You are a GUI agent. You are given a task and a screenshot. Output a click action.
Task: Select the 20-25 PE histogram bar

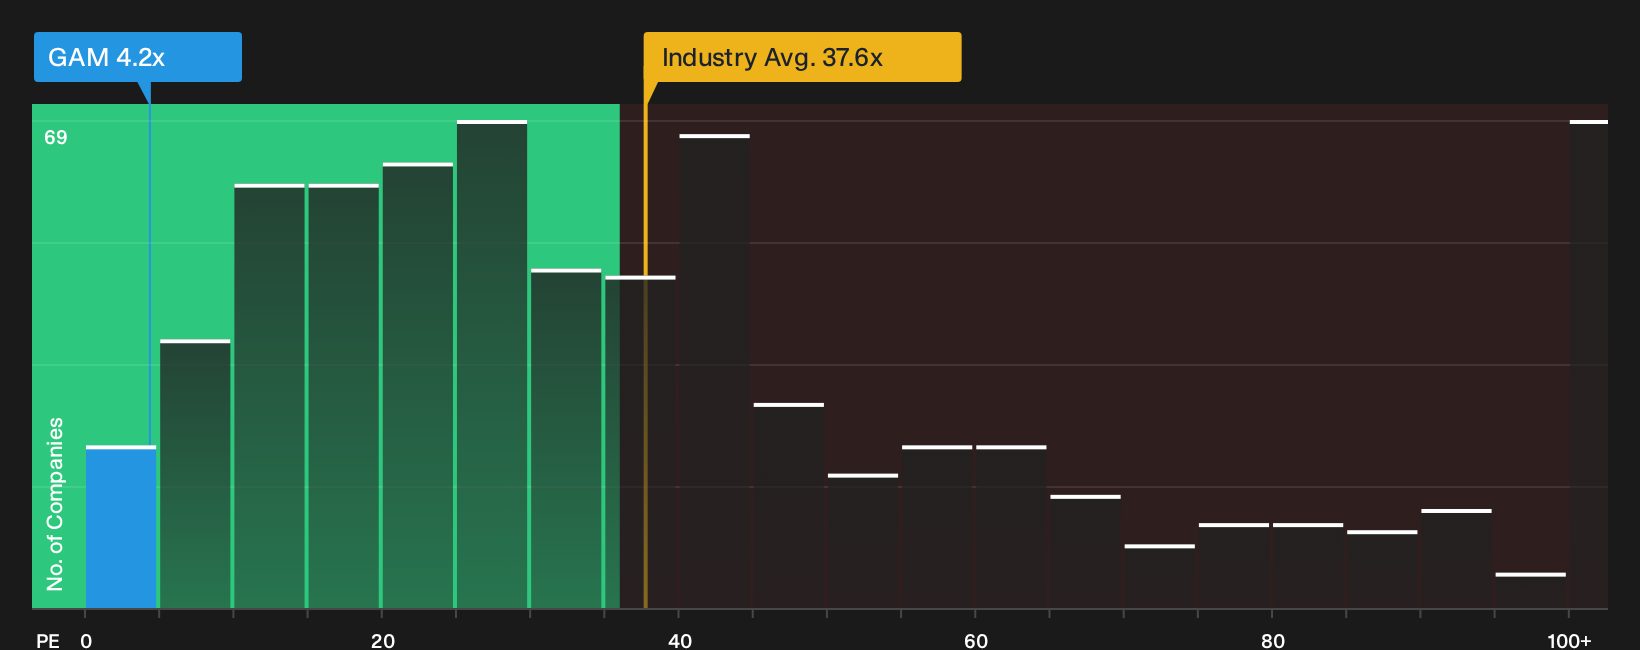(418, 385)
